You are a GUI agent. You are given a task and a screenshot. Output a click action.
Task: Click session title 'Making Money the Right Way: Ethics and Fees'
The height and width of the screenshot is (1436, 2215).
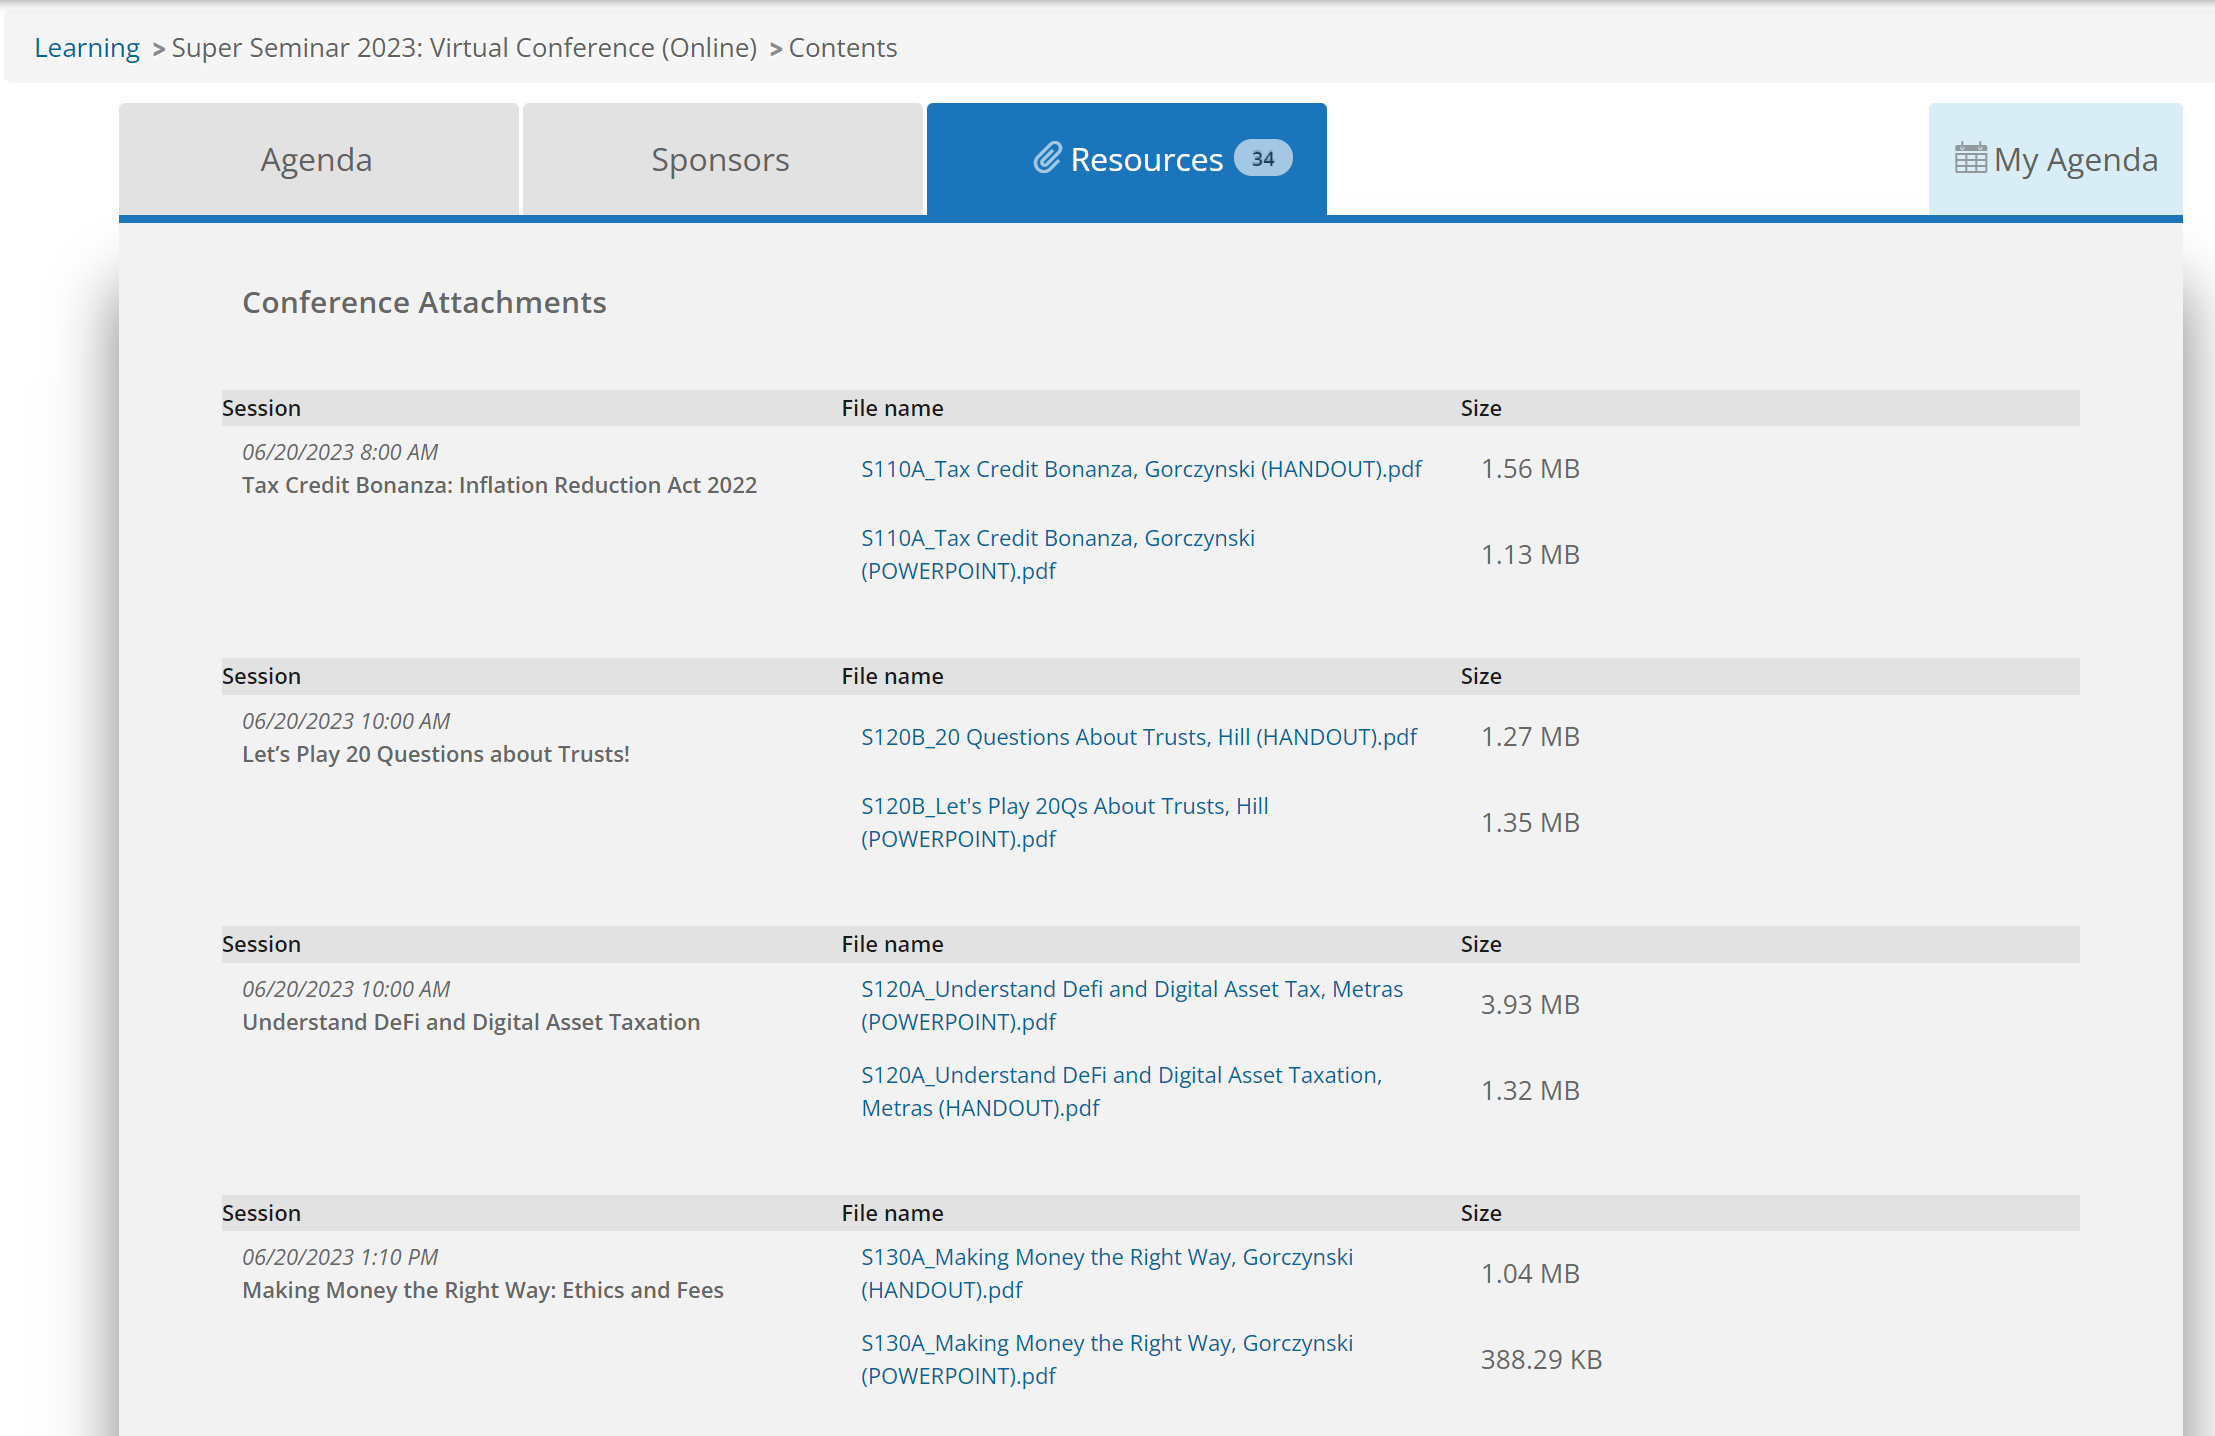coord(483,1290)
